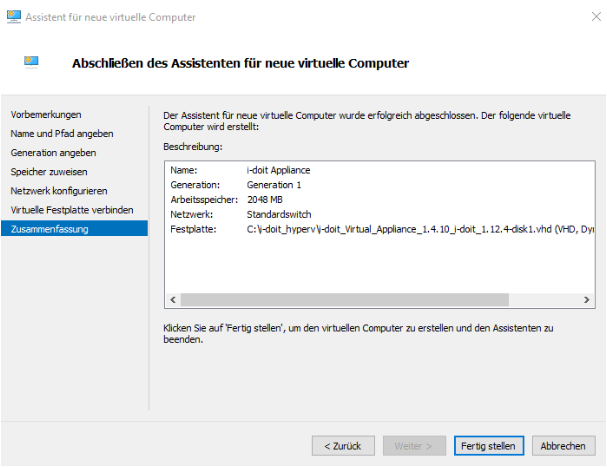This screenshot has height=467, width=607.
Task: Go to the Vorbemerkungen step
Action: pyautogui.click(x=46, y=115)
